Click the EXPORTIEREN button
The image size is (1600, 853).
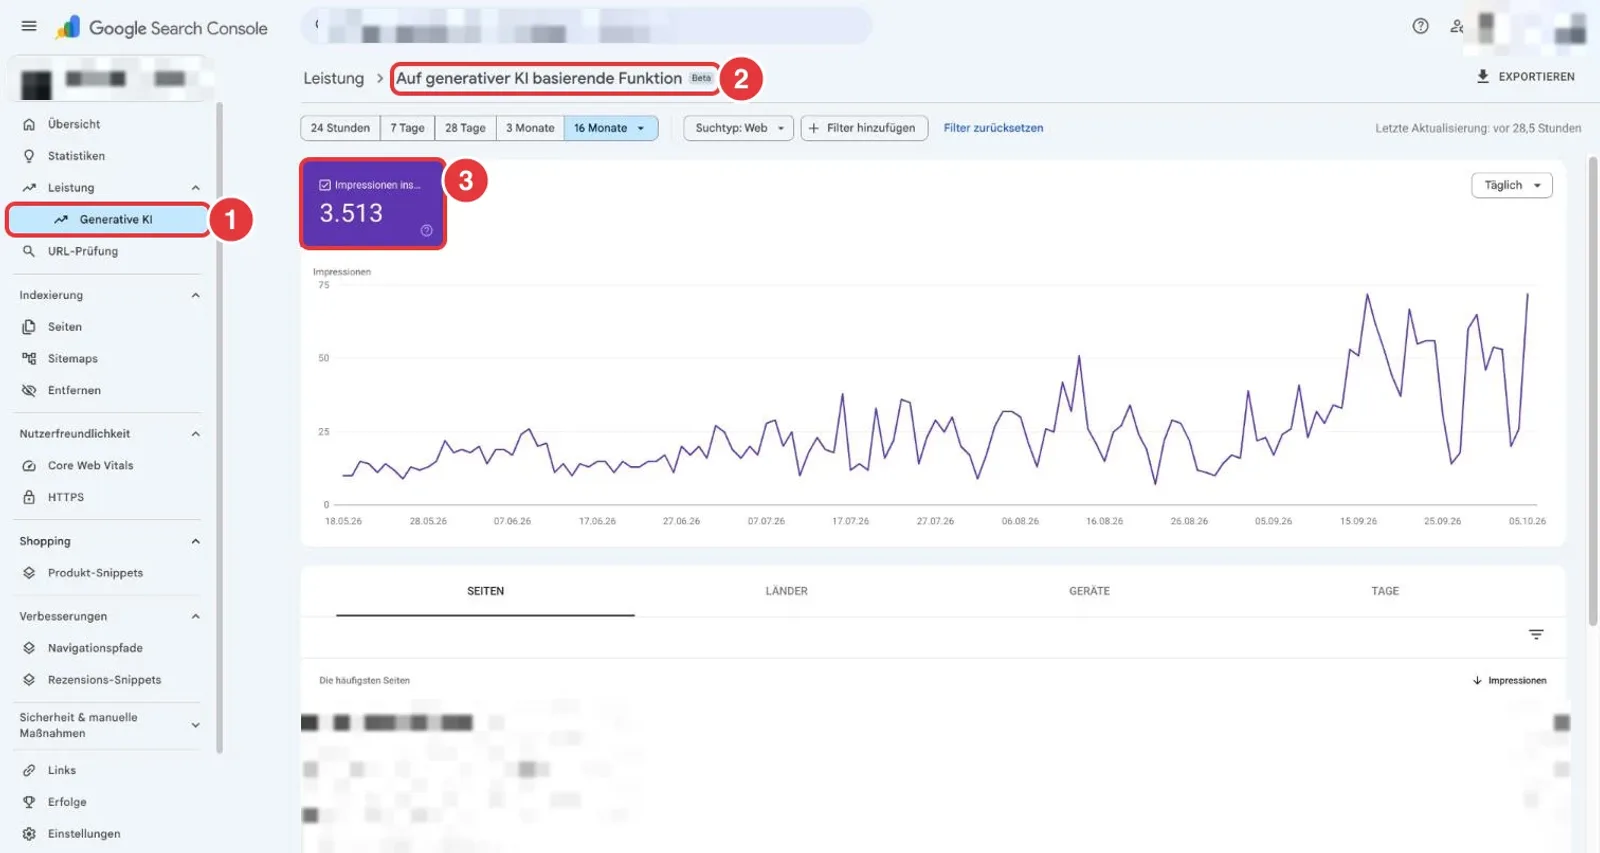point(1526,77)
